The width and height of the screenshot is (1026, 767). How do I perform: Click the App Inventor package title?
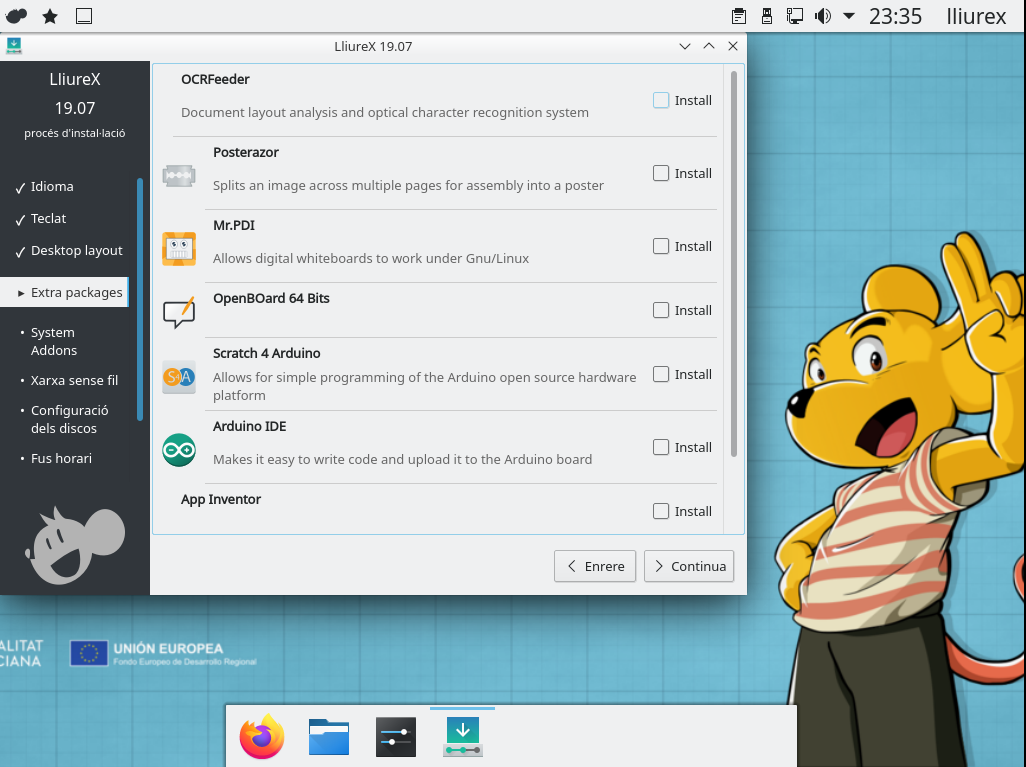[x=221, y=499]
